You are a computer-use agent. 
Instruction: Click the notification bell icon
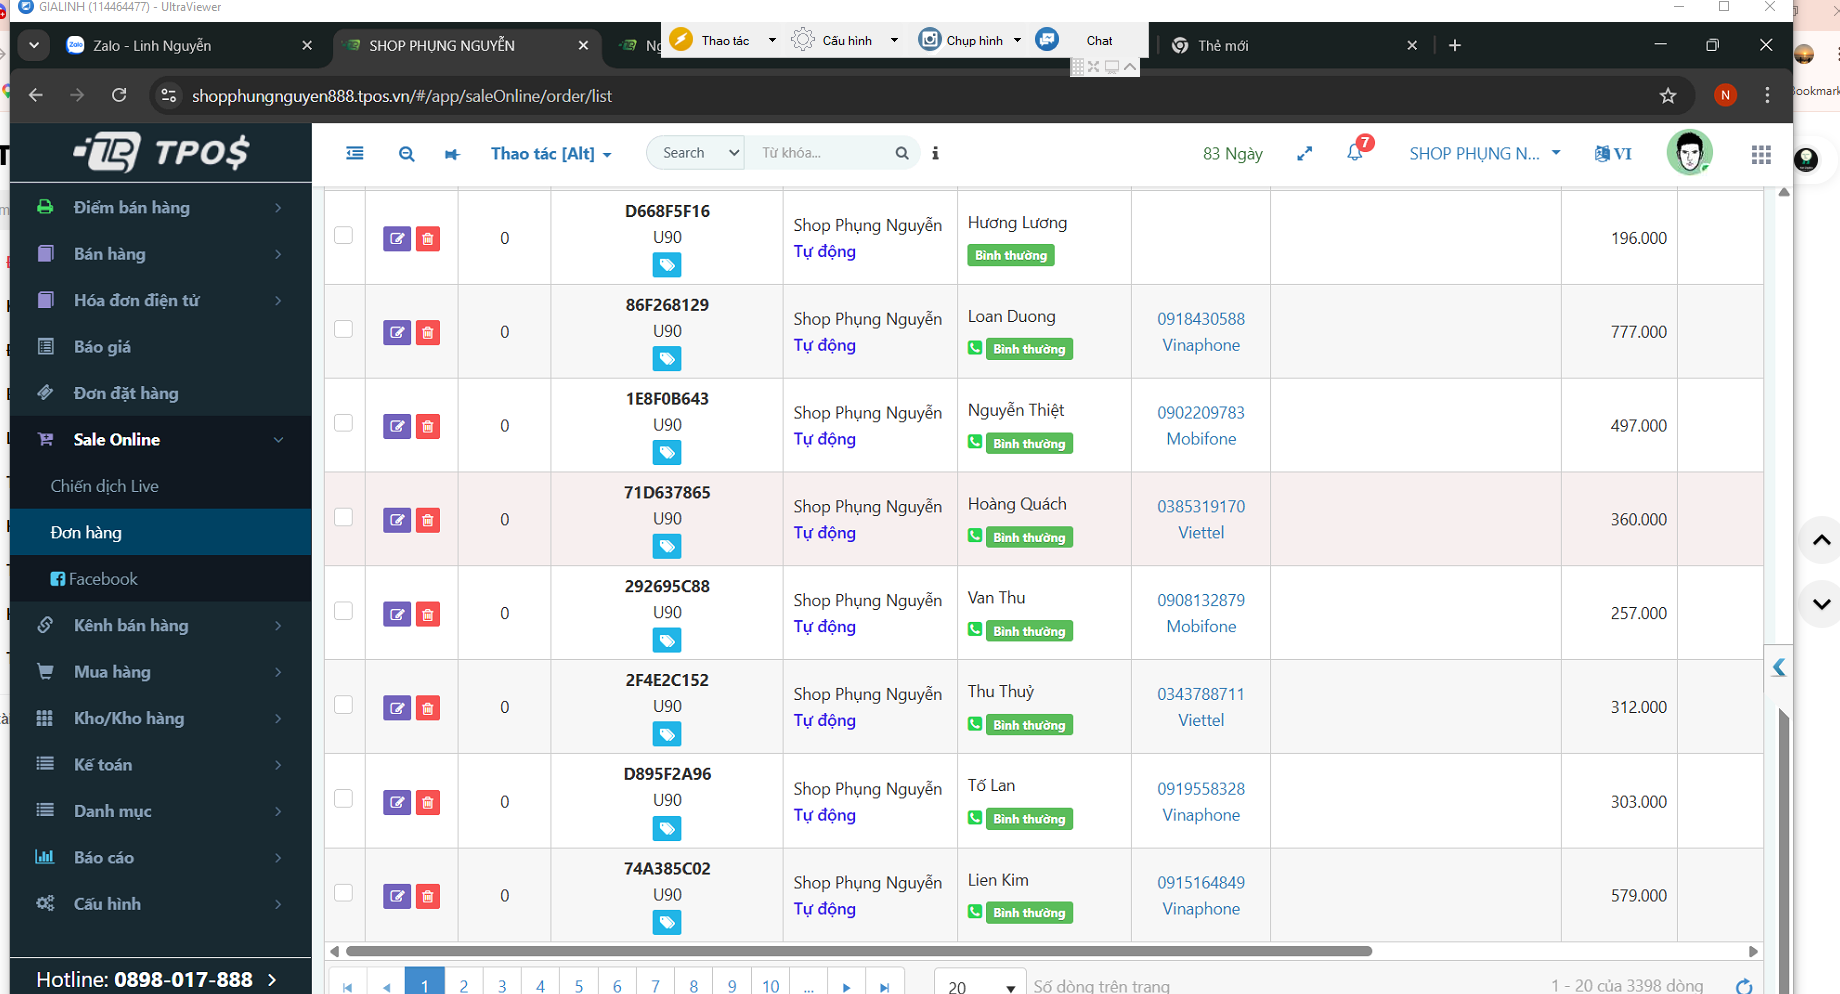click(1355, 153)
